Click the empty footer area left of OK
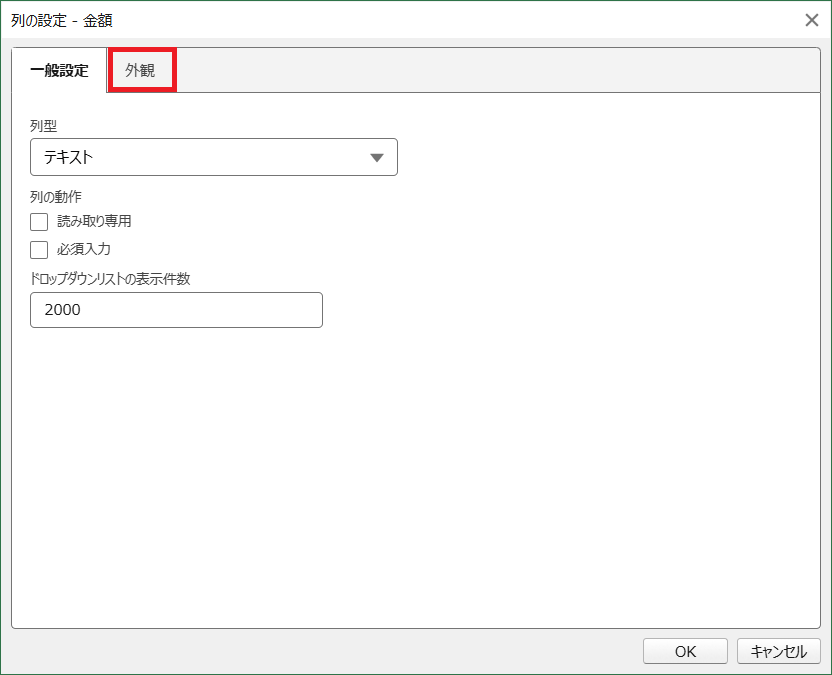 [324, 651]
